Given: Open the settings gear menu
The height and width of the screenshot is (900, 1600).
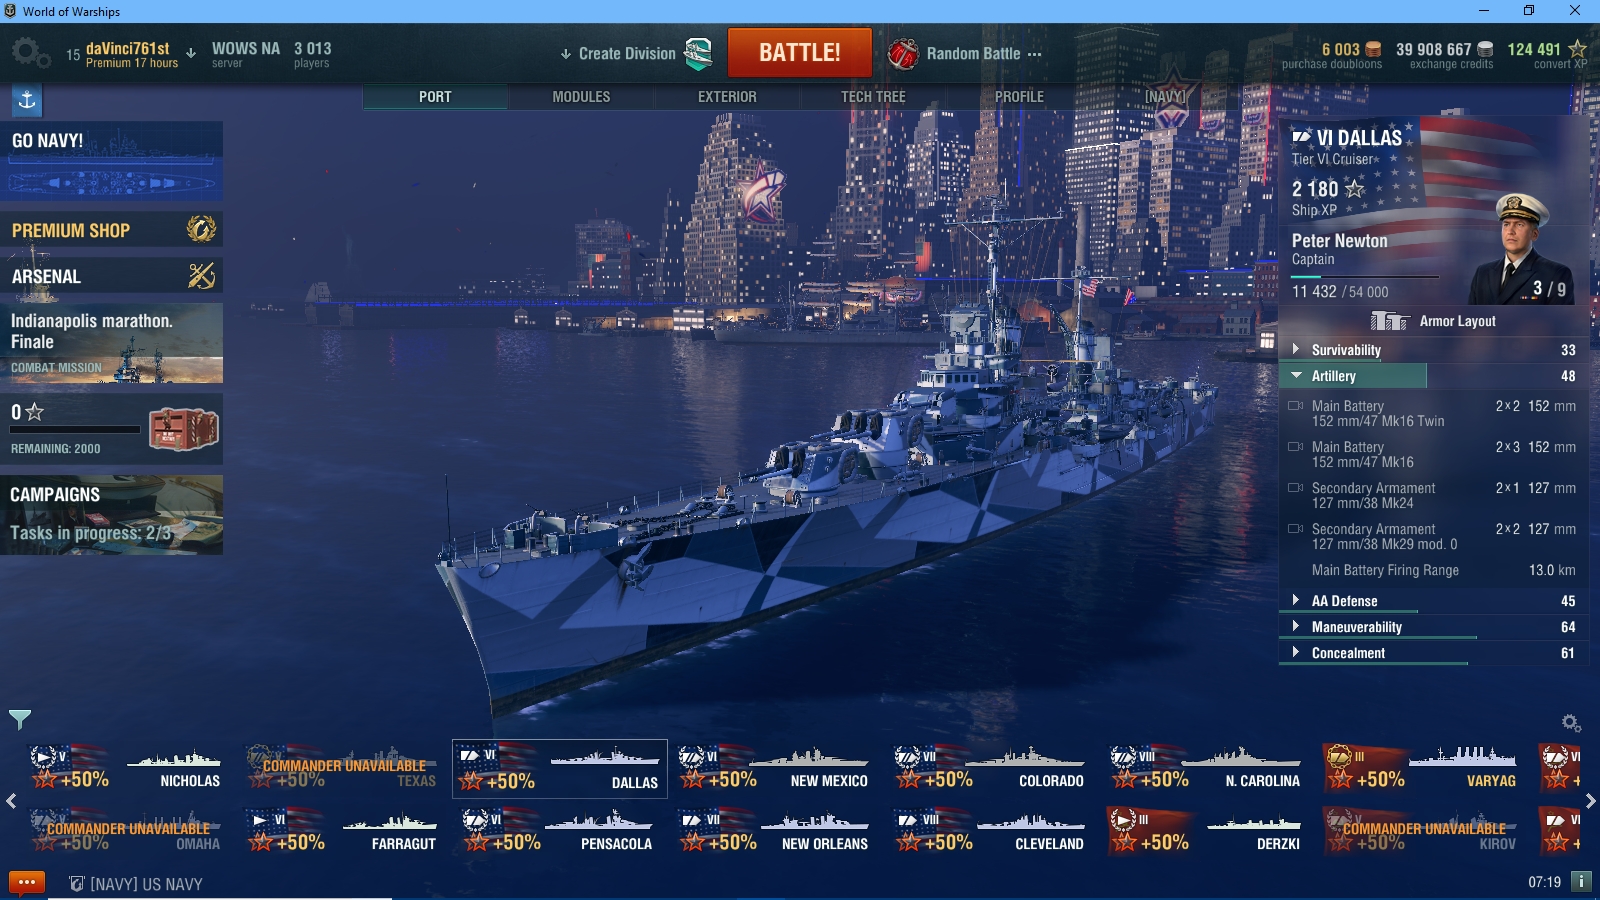Looking at the screenshot, I should [x=30, y=53].
